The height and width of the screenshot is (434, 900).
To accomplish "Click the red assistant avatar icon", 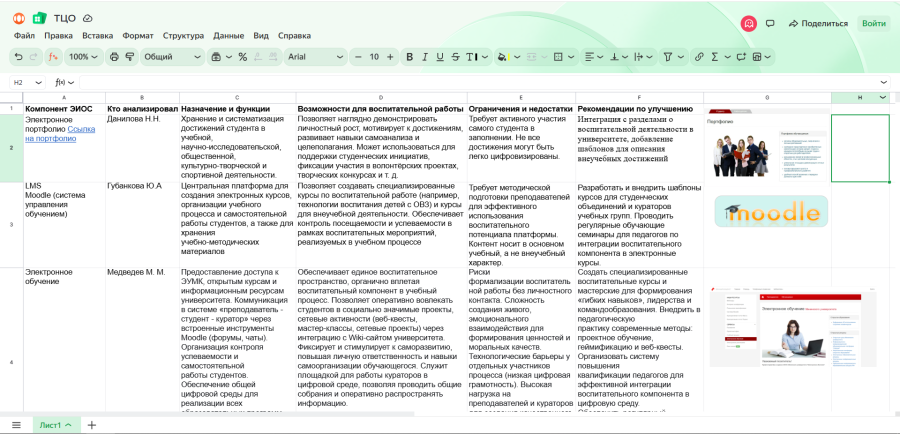I will pos(748,24).
